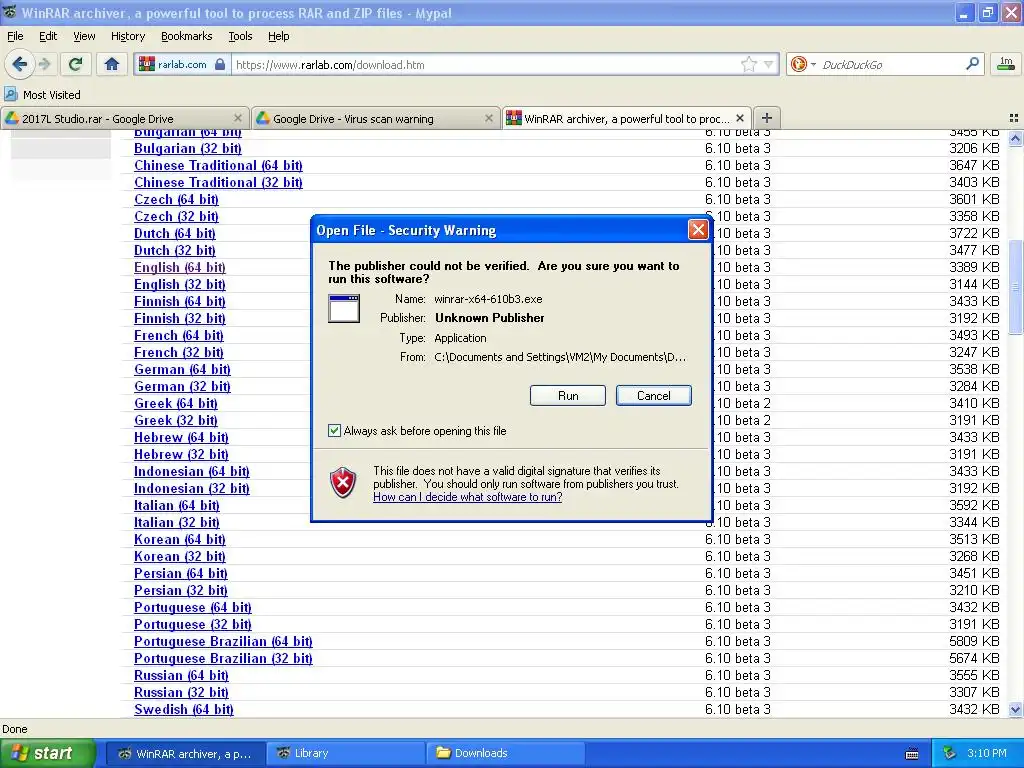Download Bulgarian (32 bit) version

[x=187, y=148]
